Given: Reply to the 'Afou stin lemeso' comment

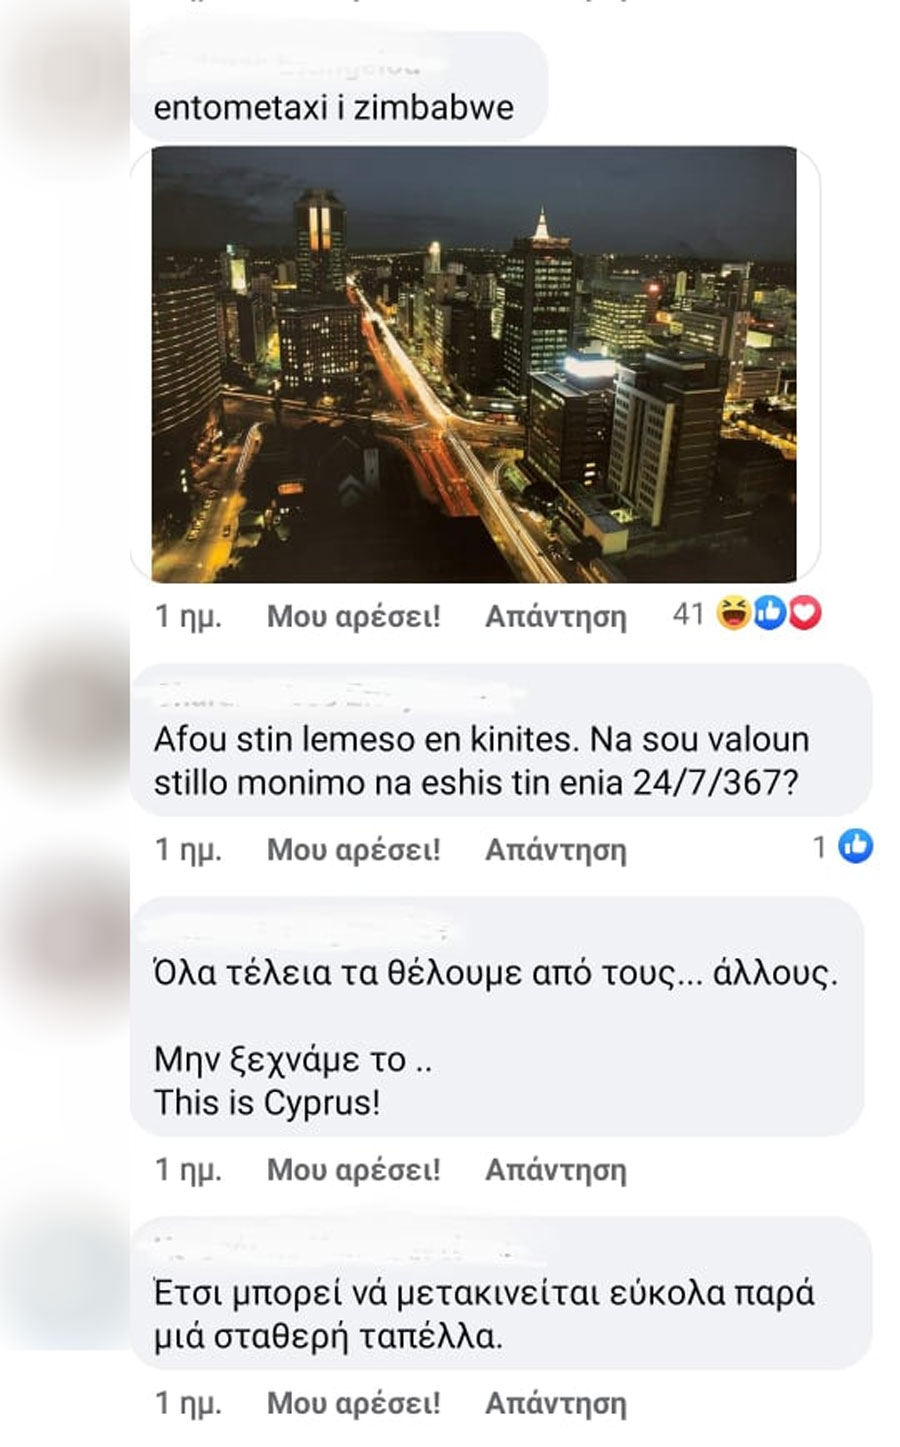Looking at the screenshot, I should (556, 850).
